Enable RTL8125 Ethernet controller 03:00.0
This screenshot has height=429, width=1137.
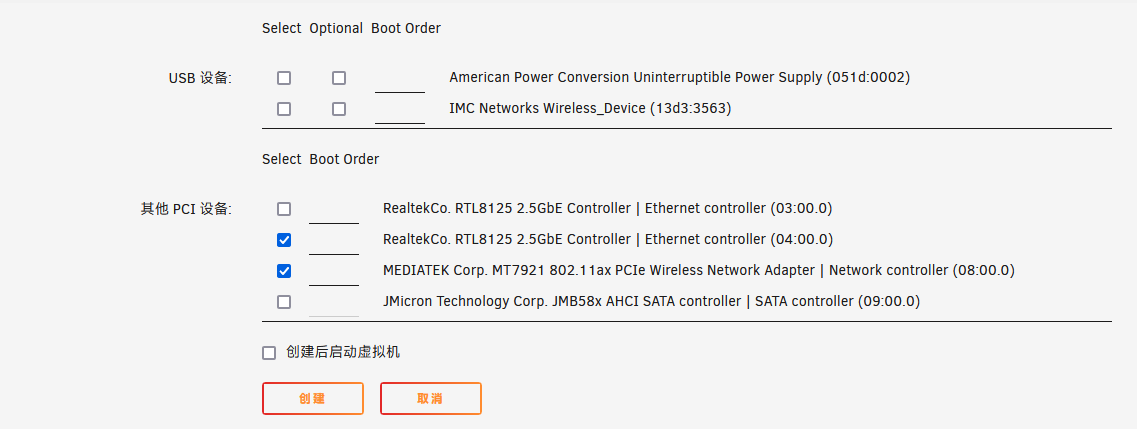tap(284, 209)
